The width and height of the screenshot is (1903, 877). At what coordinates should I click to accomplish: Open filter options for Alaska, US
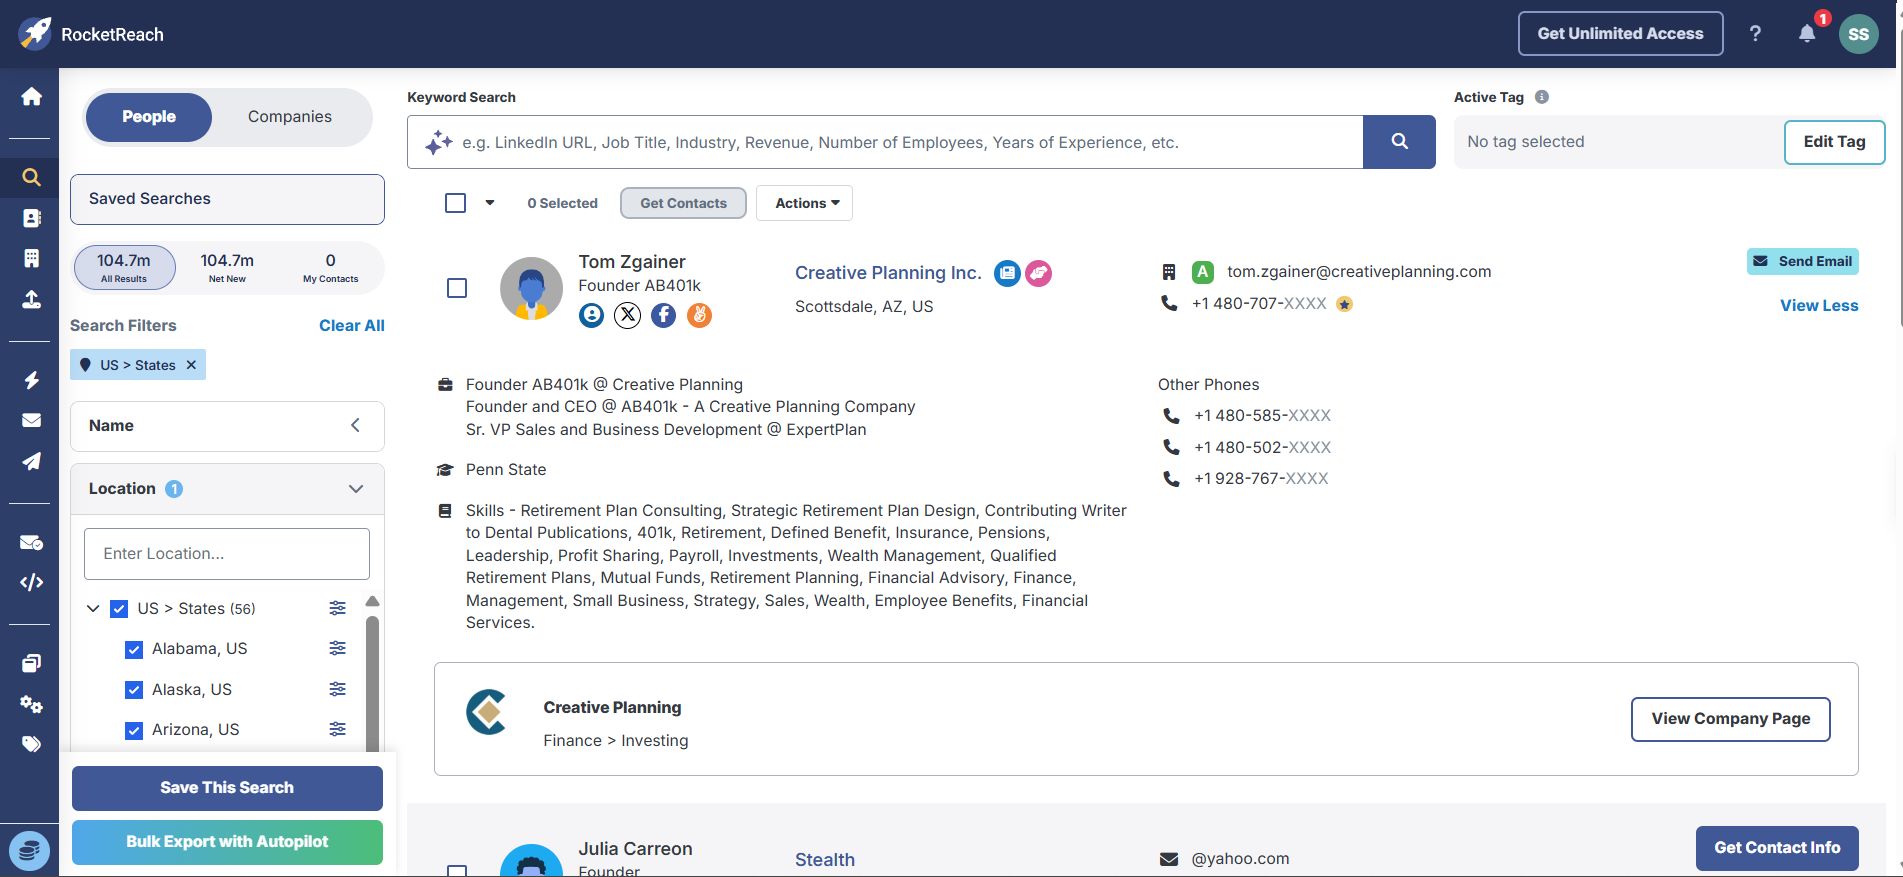coord(338,689)
